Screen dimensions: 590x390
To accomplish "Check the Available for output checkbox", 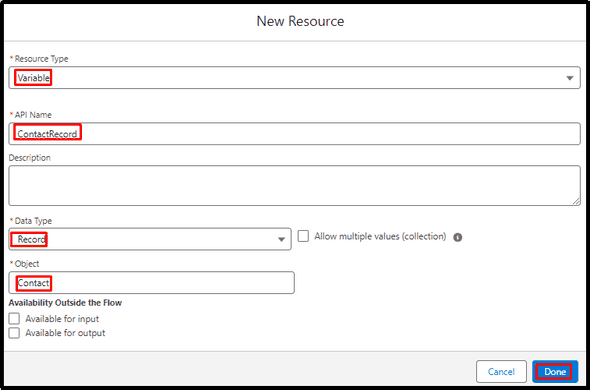I will (x=14, y=333).
